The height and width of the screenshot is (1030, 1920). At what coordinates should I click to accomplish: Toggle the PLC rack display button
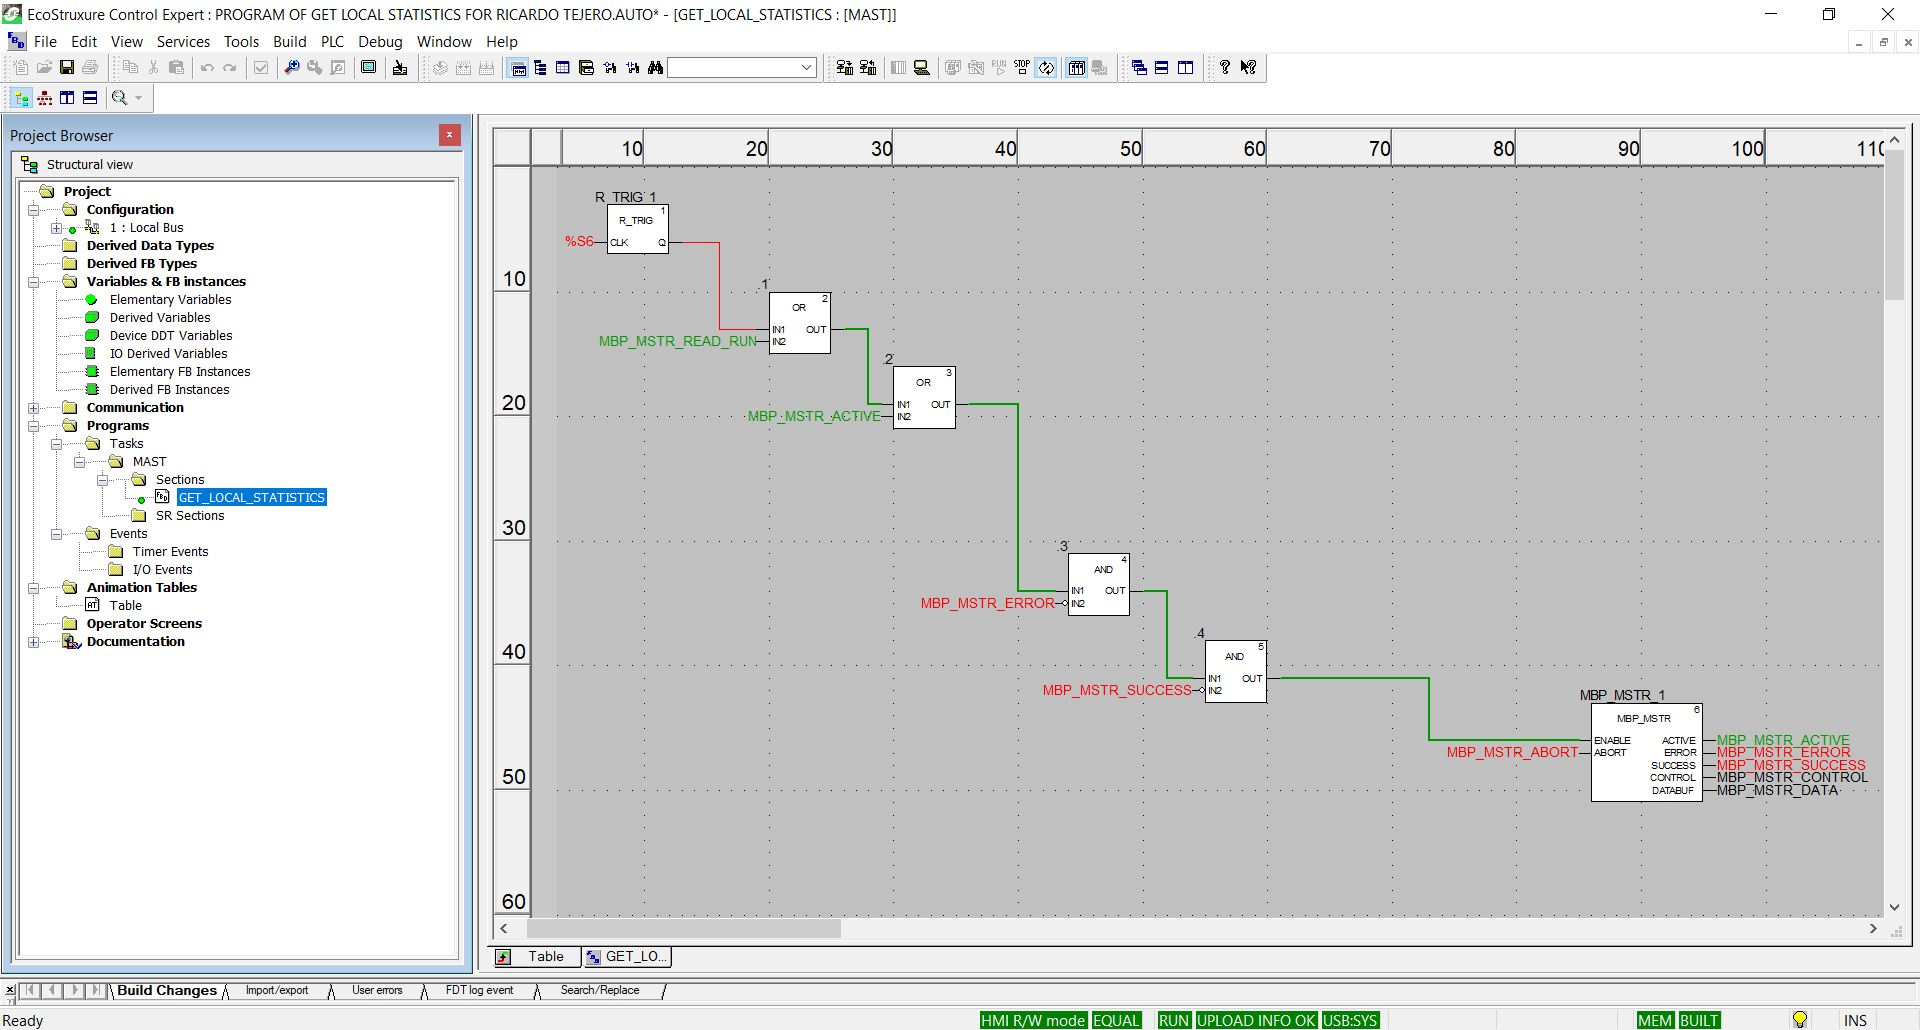coord(1077,67)
